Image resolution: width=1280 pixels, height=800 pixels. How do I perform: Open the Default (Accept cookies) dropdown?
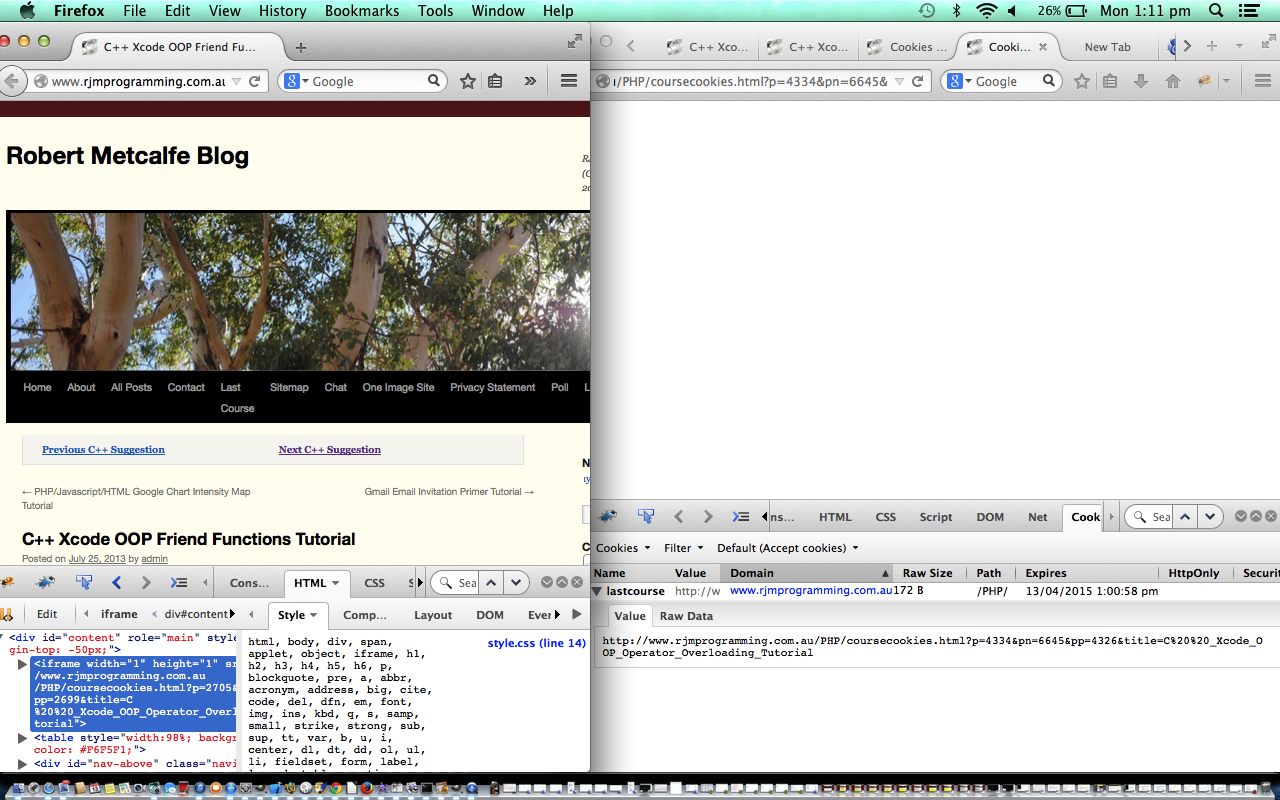[788, 548]
